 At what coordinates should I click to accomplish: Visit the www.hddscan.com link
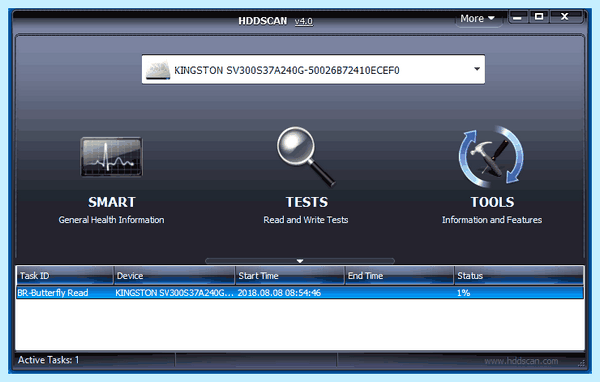(521, 361)
